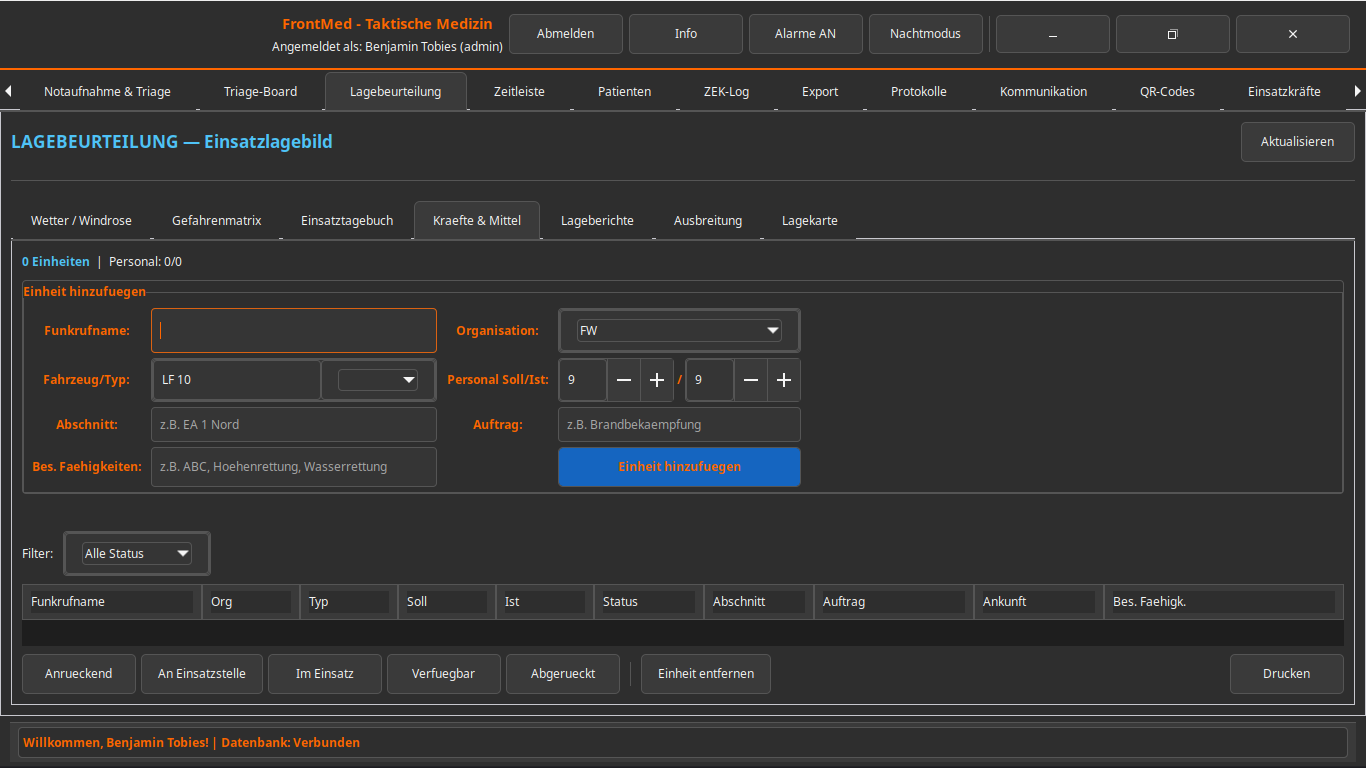Focus the Funkrufname input field
Screen dimensions: 1366x768
[294, 330]
